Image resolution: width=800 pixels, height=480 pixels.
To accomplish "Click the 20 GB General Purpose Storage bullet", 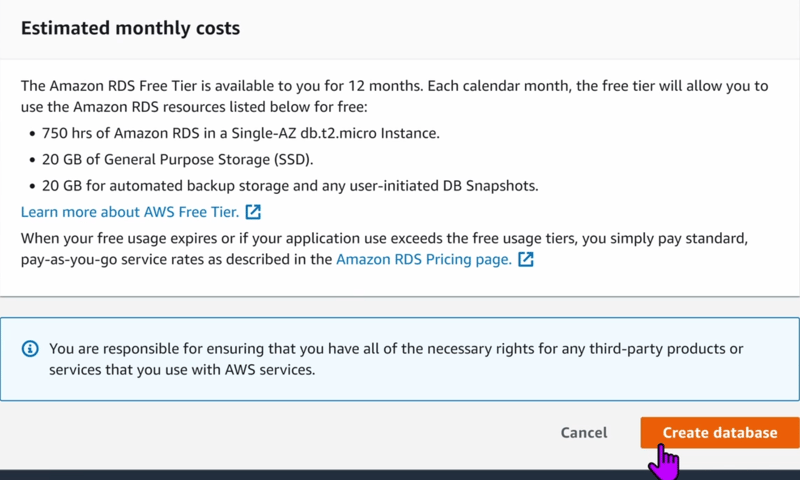I will pos(178,160).
